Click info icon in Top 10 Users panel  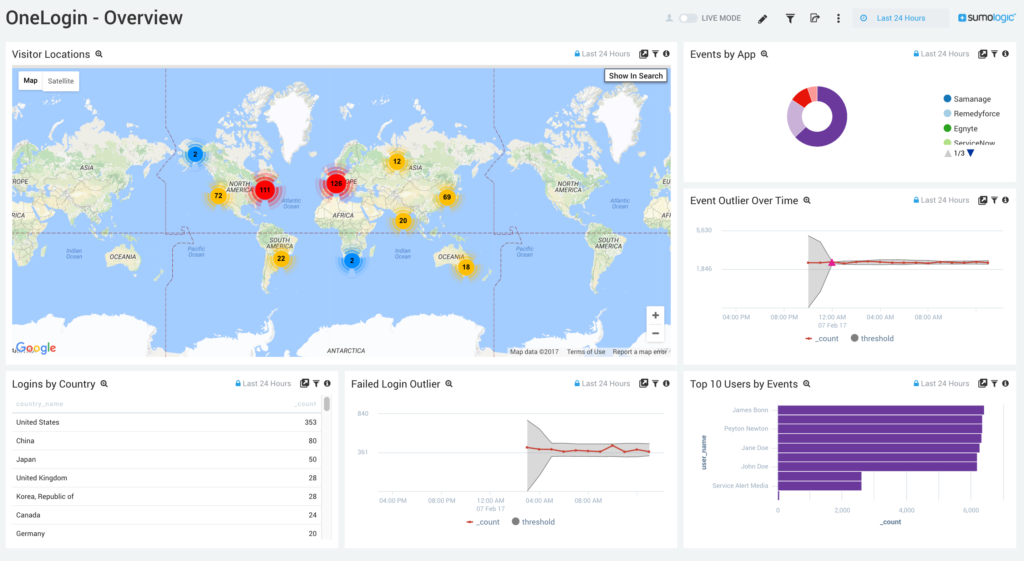click(x=1005, y=384)
